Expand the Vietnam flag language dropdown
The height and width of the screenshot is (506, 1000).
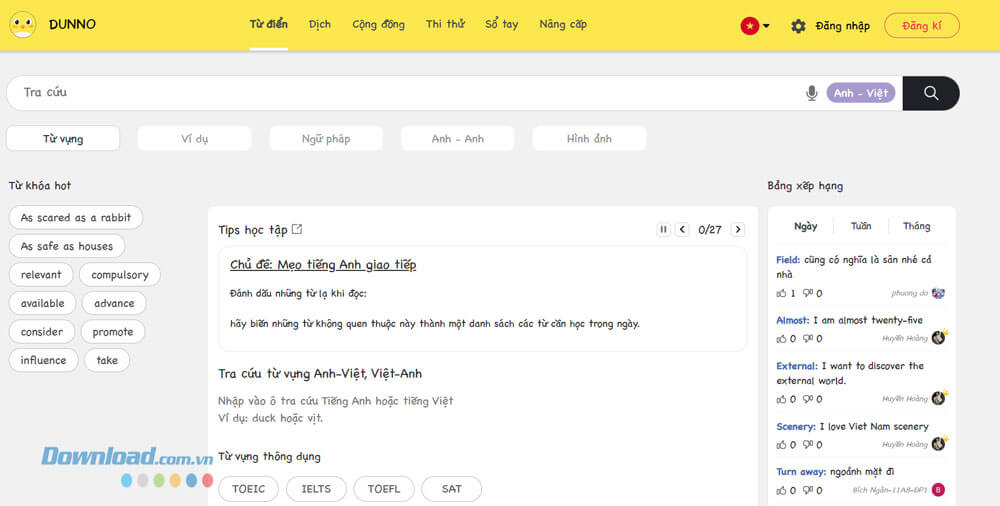[x=755, y=26]
